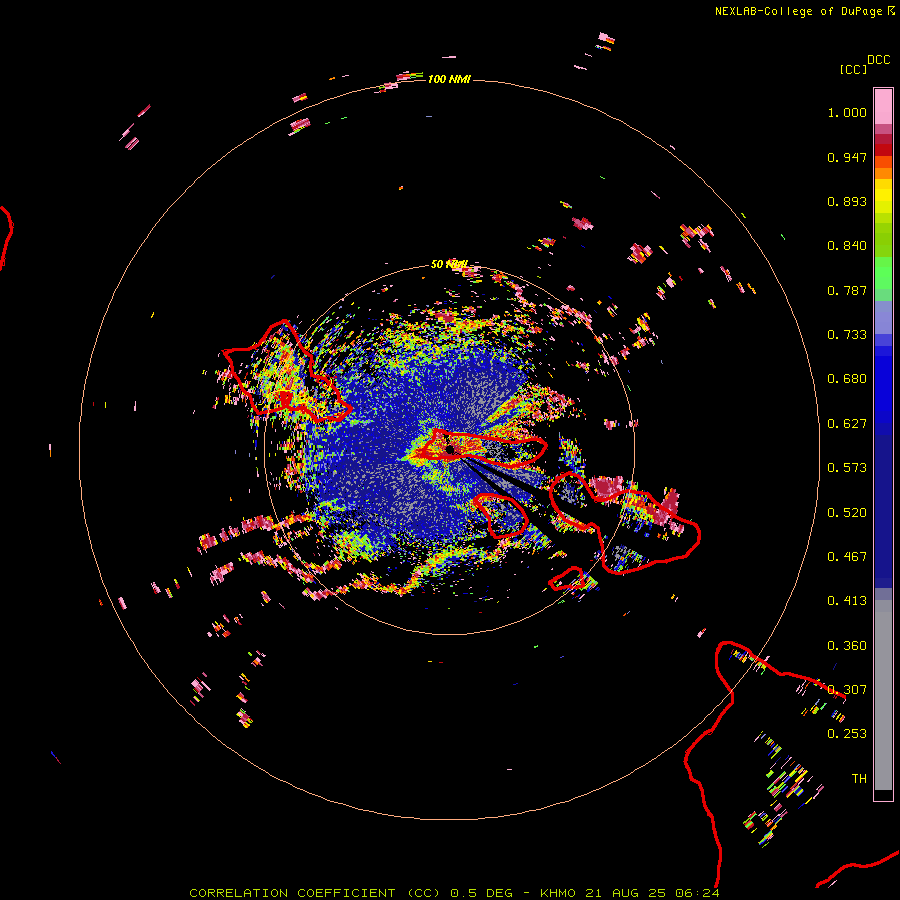Click the 50 NMI range ring label

tap(449, 264)
